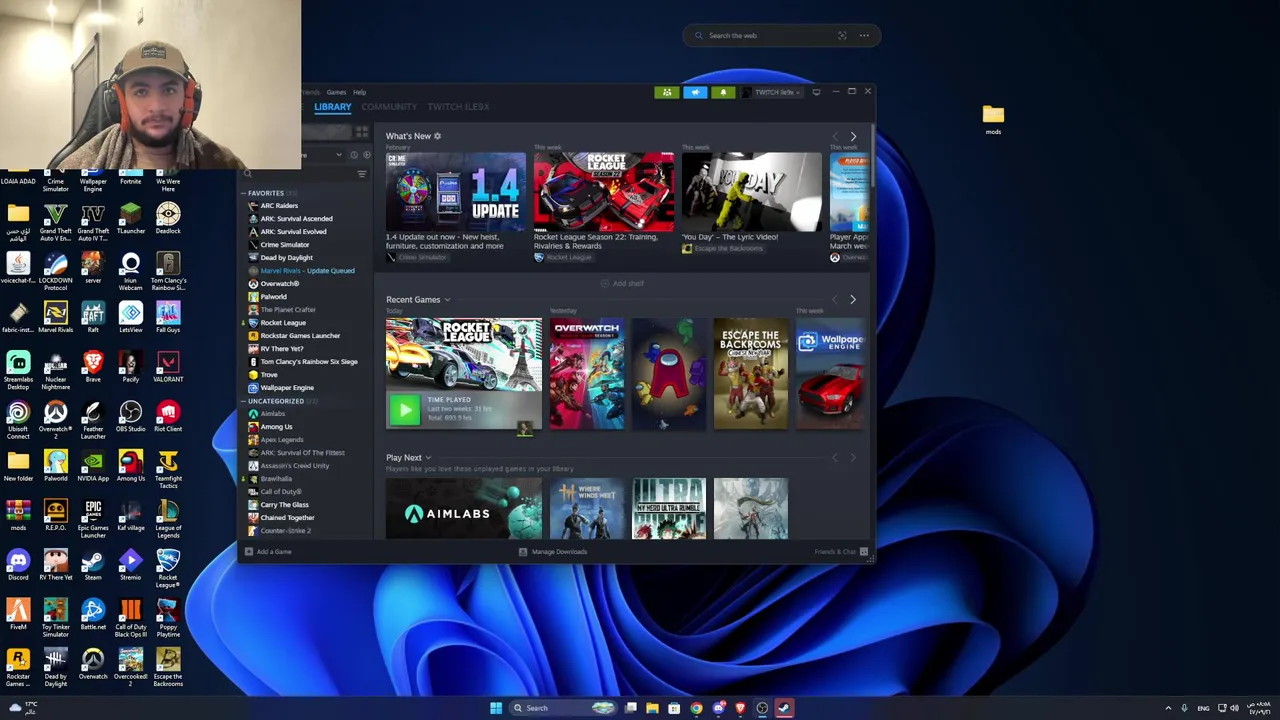Select the mods folder on desktop
Image resolution: width=1280 pixels, height=720 pixels.
pos(993,119)
